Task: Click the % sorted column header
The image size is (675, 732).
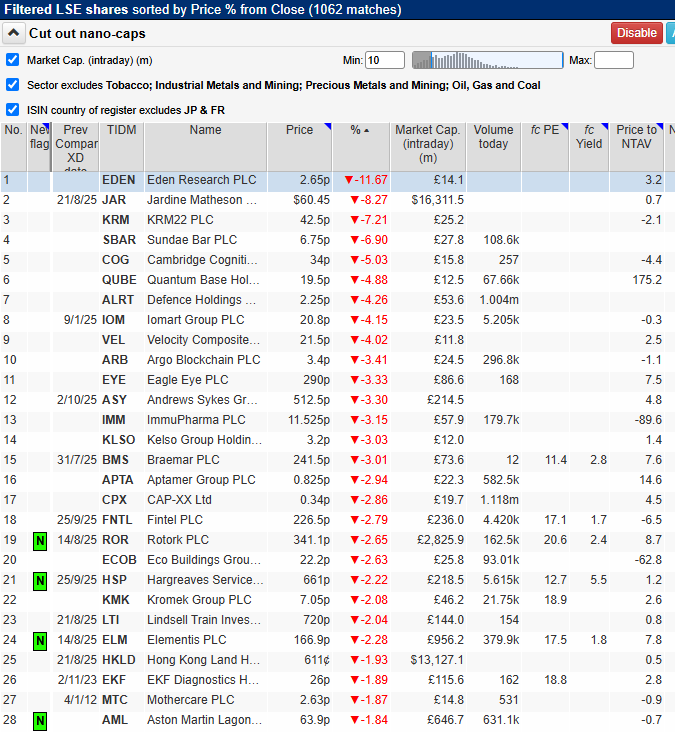Action: click(361, 147)
